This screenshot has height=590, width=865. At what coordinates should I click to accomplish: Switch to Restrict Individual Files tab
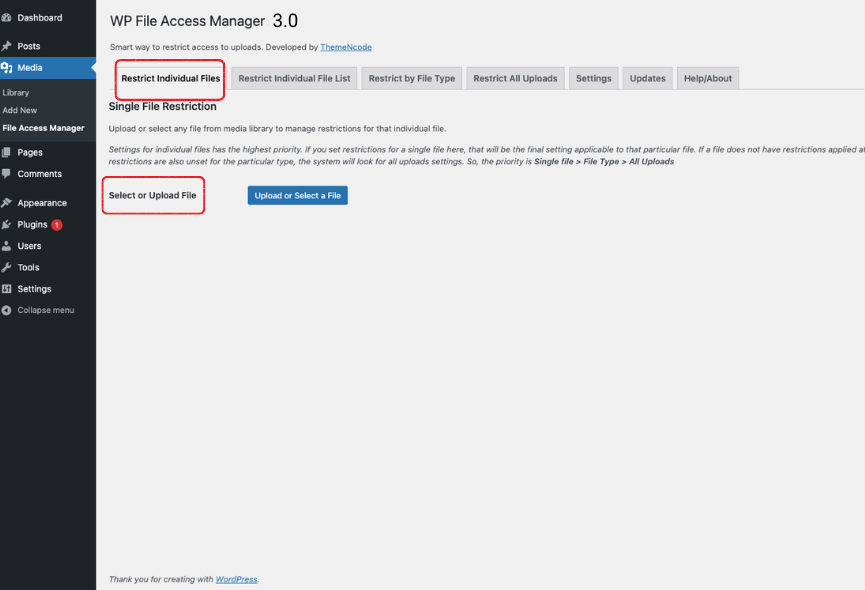pyautogui.click(x=170, y=78)
